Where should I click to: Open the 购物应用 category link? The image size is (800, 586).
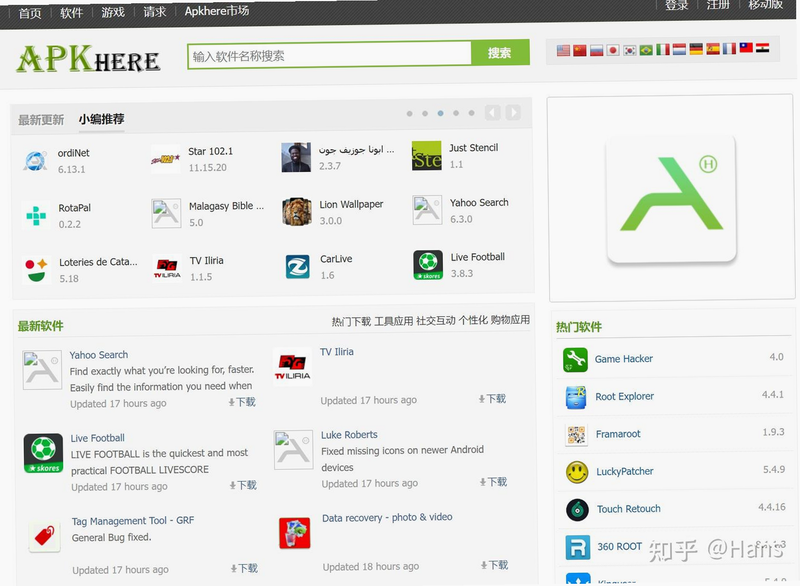point(510,320)
